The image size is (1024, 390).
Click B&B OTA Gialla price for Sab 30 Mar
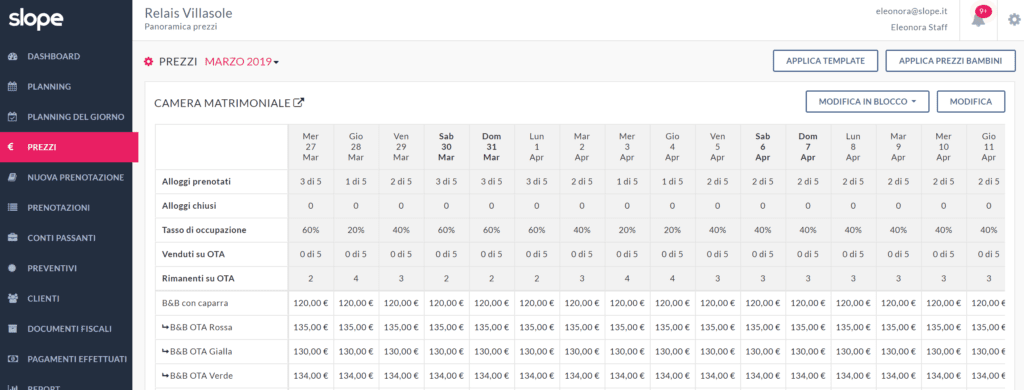446,351
